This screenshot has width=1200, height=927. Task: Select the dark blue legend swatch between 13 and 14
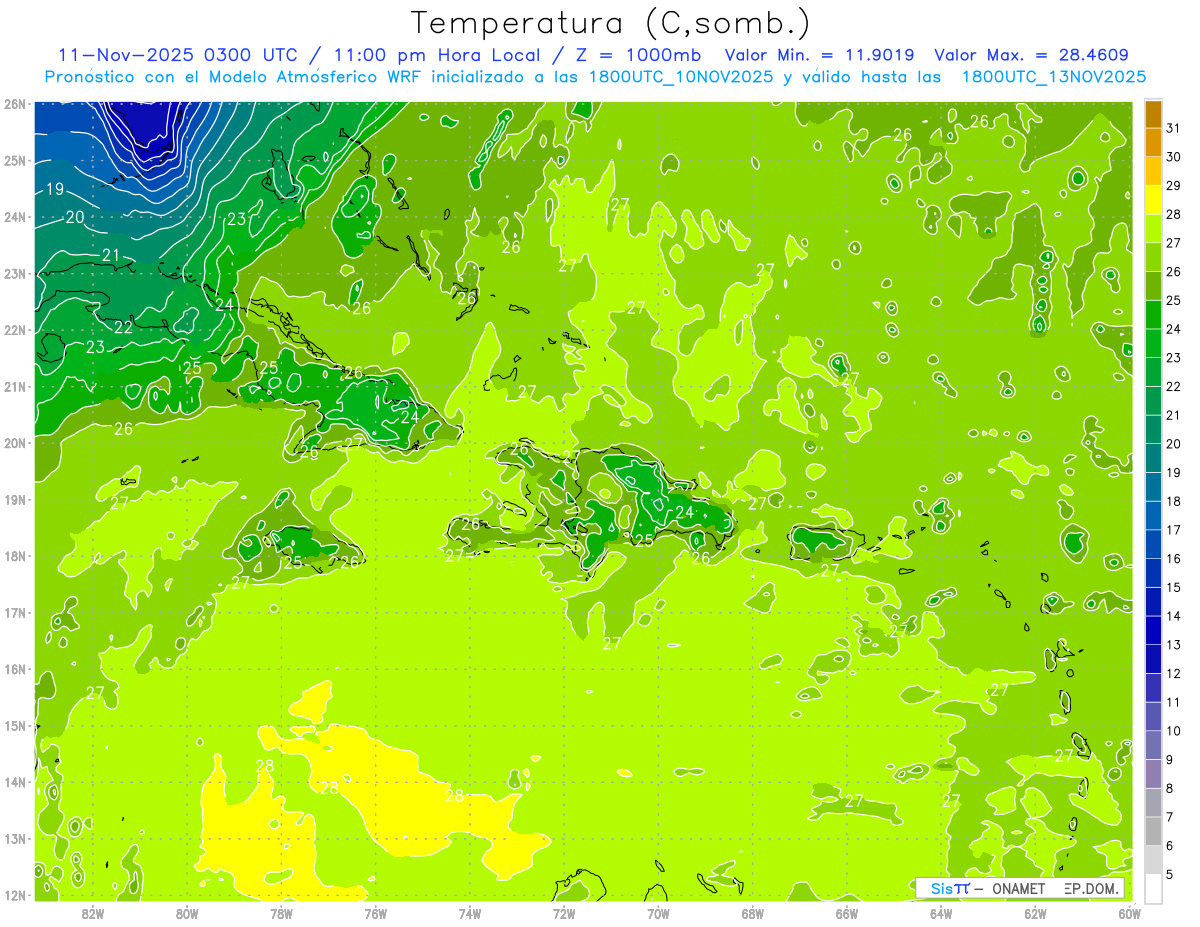click(x=1153, y=630)
